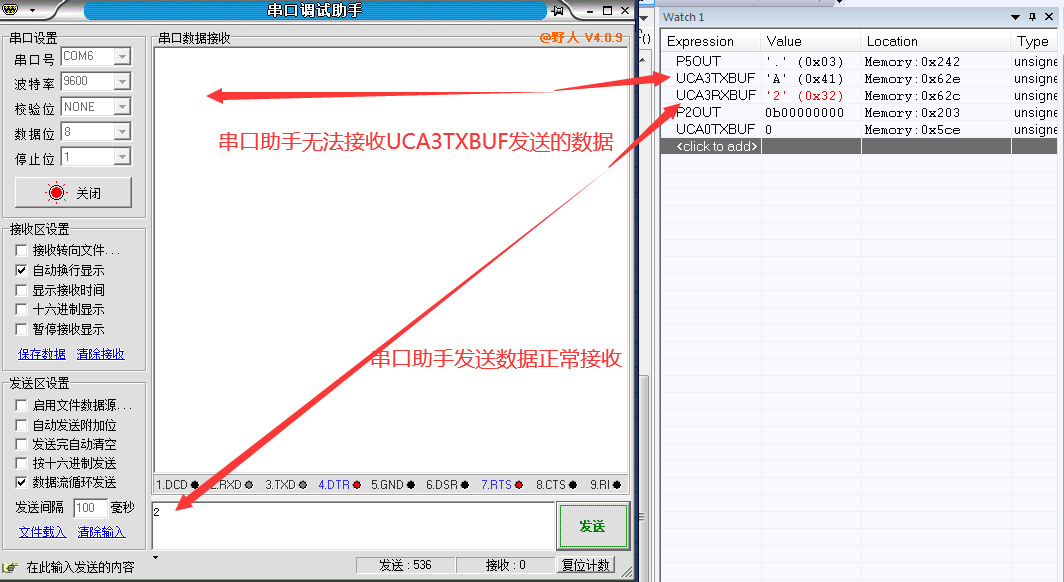The image size is (1064, 582).
Task: Open the 数据位 dropdown
Action: coord(122,132)
